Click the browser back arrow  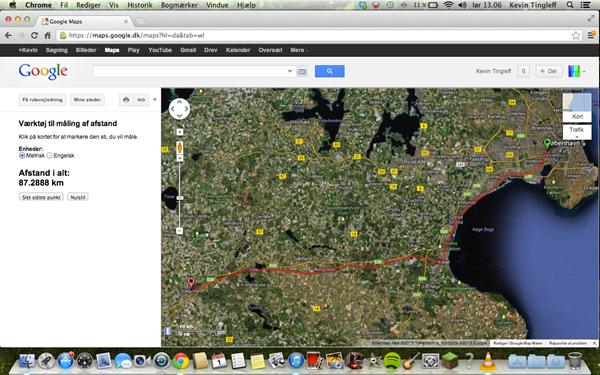(8, 35)
